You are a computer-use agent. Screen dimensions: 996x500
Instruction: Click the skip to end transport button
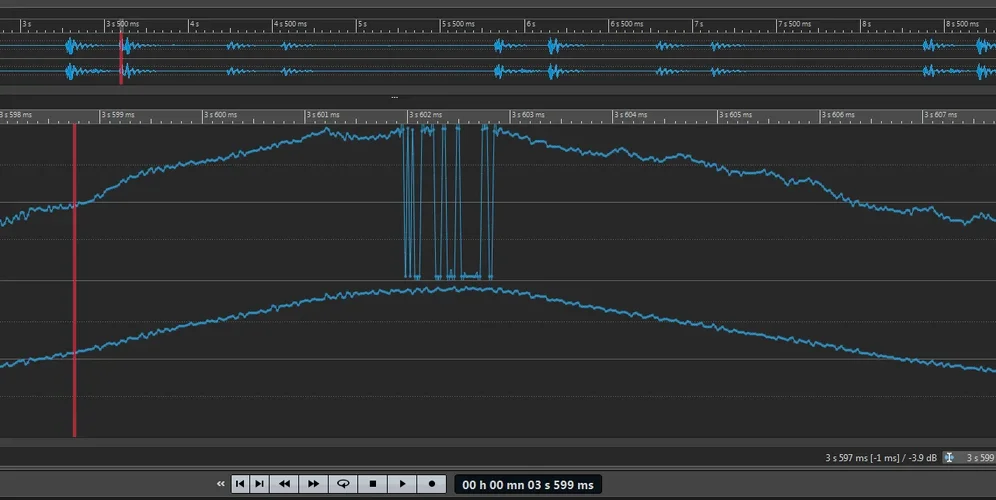pos(259,484)
